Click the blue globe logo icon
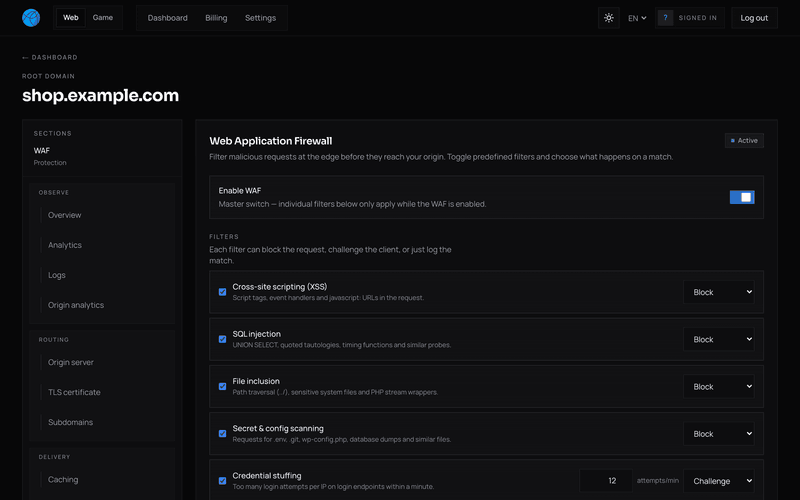The width and height of the screenshot is (800, 500). coord(31,18)
